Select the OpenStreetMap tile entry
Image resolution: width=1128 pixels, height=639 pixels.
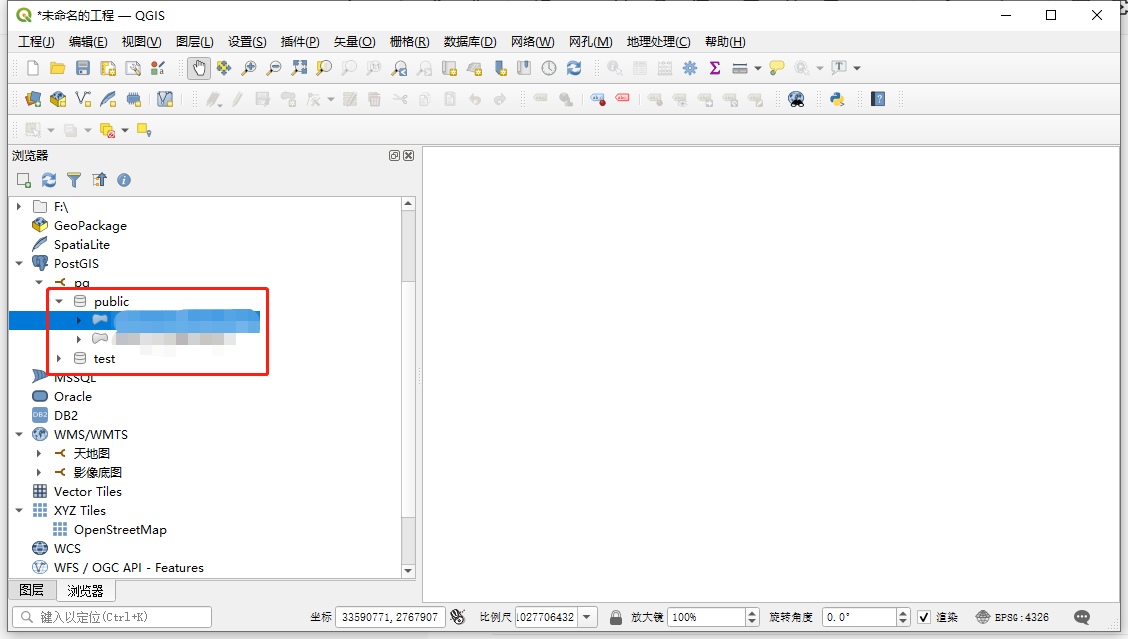(120, 530)
